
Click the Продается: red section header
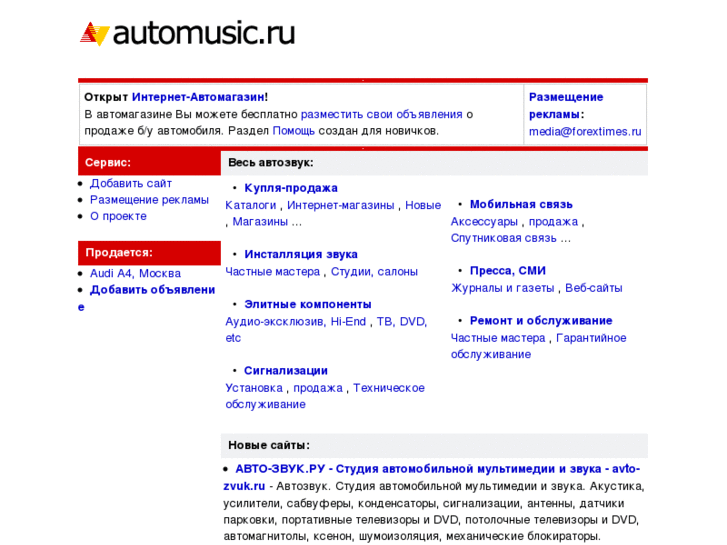(149, 253)
